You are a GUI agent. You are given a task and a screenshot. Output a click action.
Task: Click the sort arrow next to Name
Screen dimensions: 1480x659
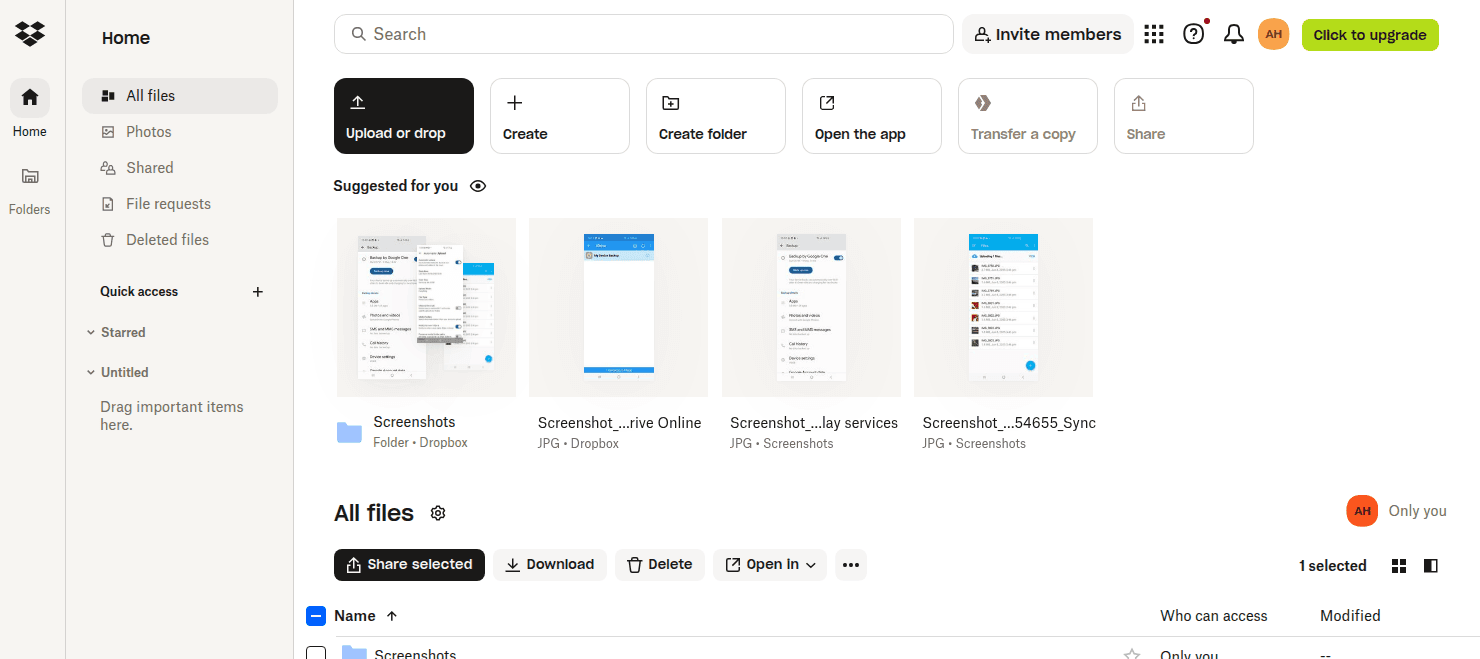[392, 616]
